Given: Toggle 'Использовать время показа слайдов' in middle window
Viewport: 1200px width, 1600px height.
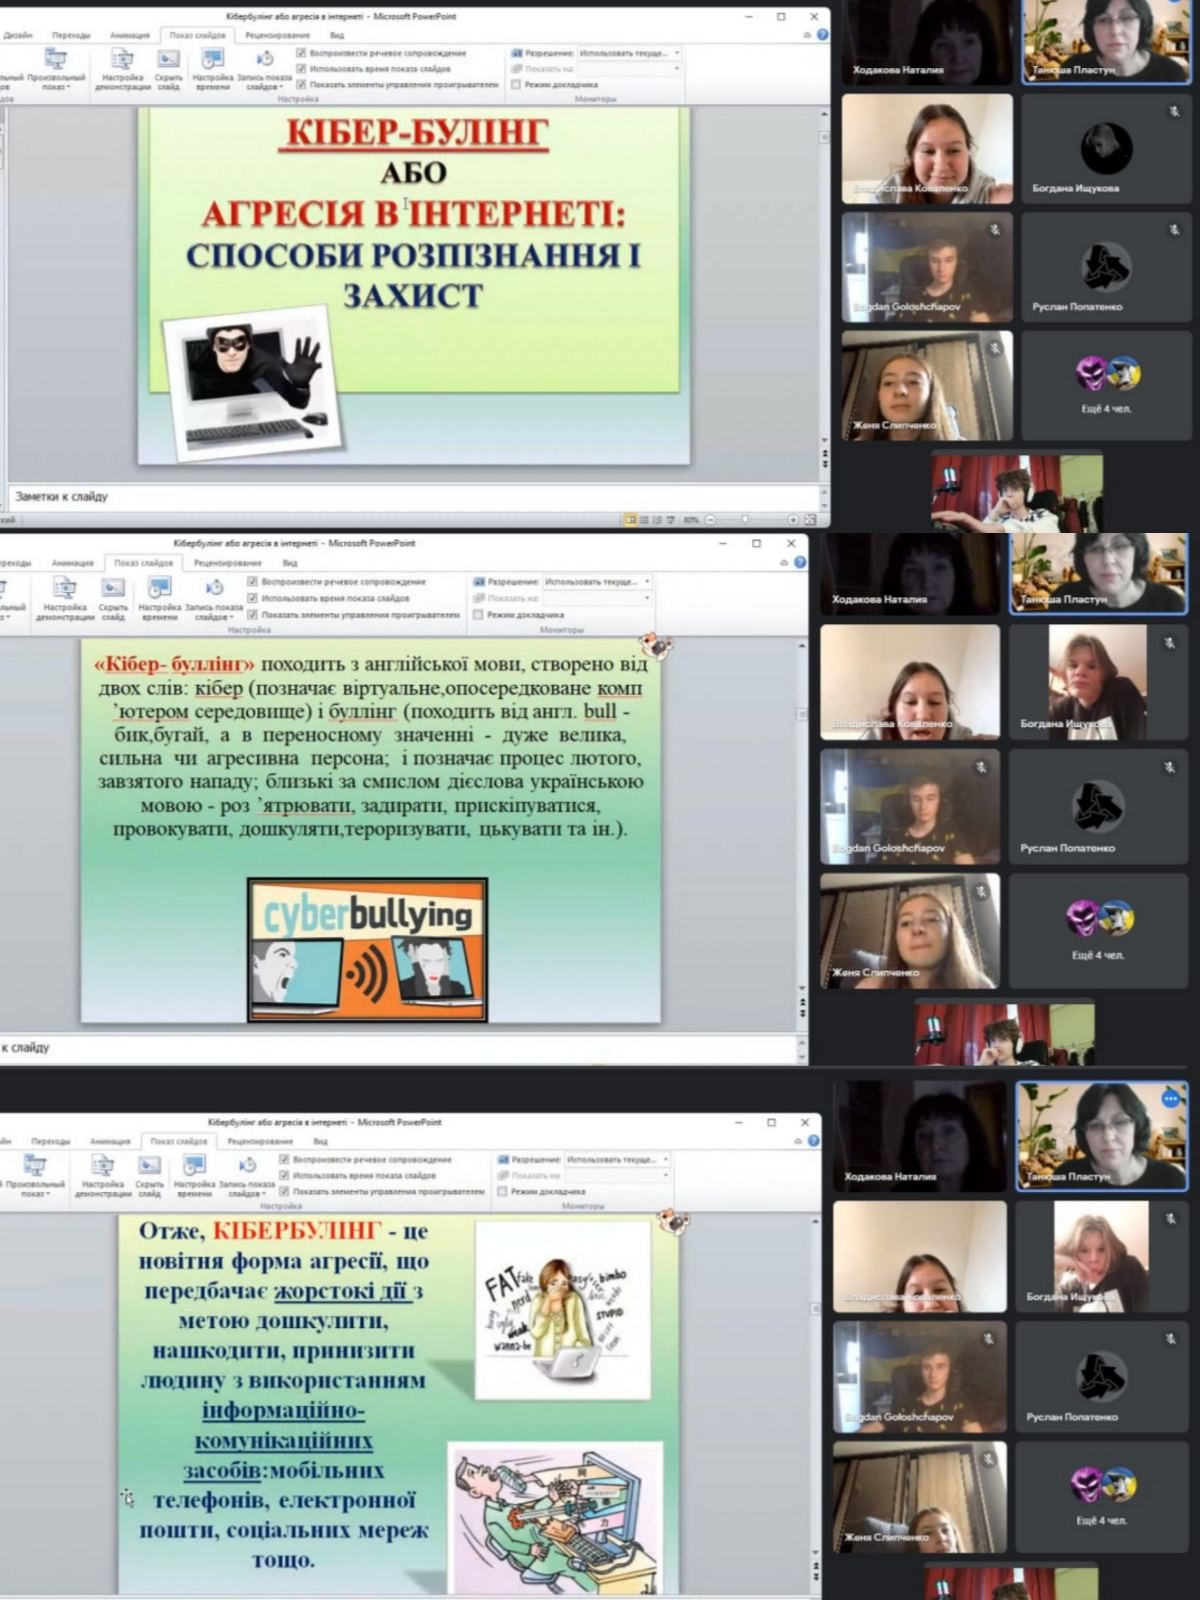Looking at the screenshot, I should point(253,598).
